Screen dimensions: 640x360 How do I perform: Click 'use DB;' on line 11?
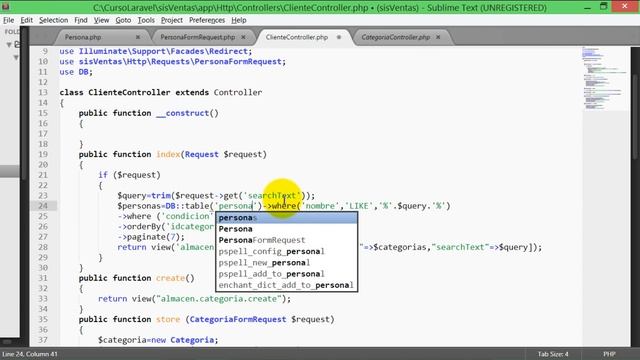tap(76, 72)
